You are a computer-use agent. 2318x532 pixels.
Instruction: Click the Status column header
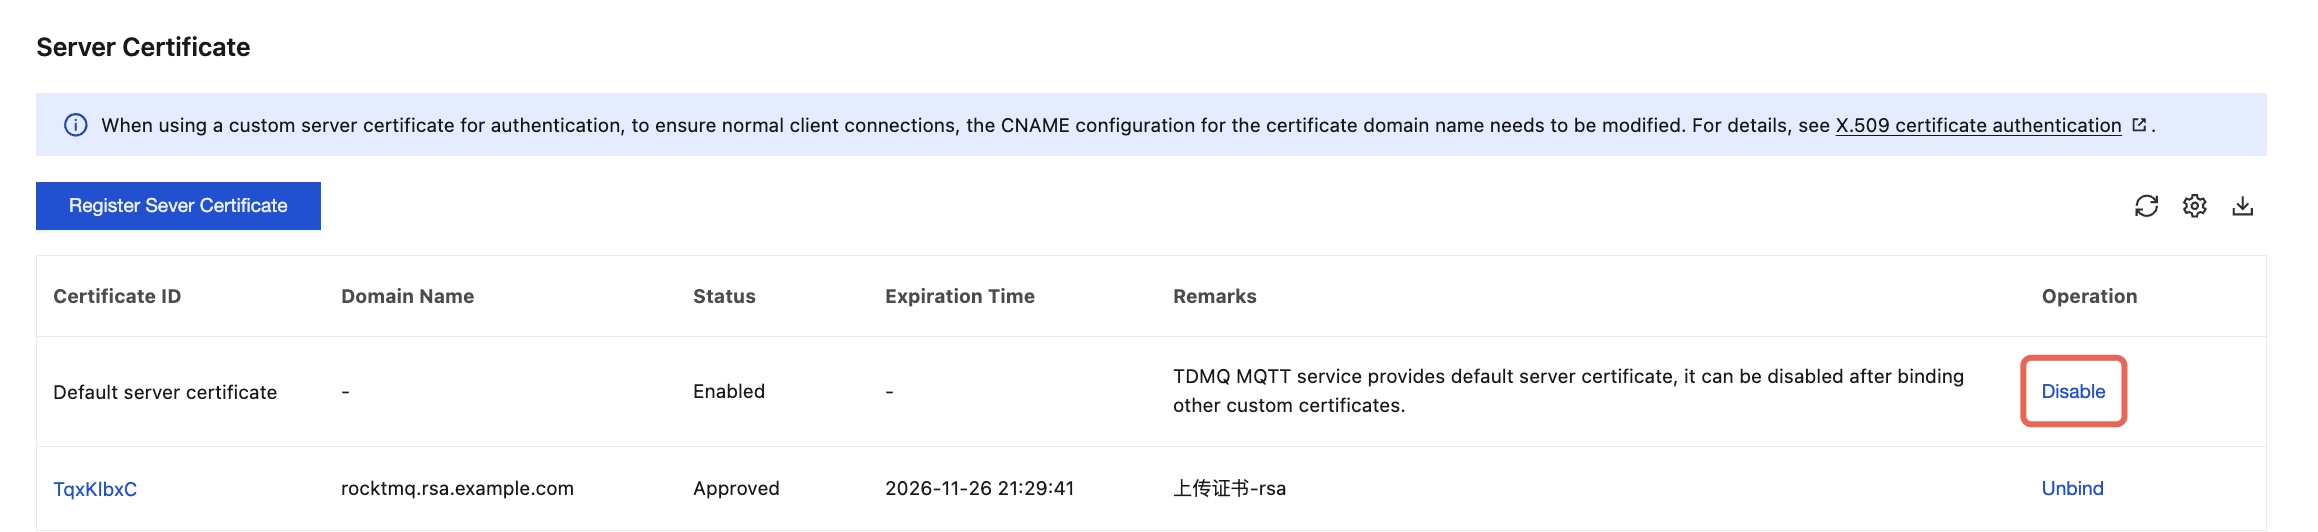pyautogui.click(x=724, y=296)
